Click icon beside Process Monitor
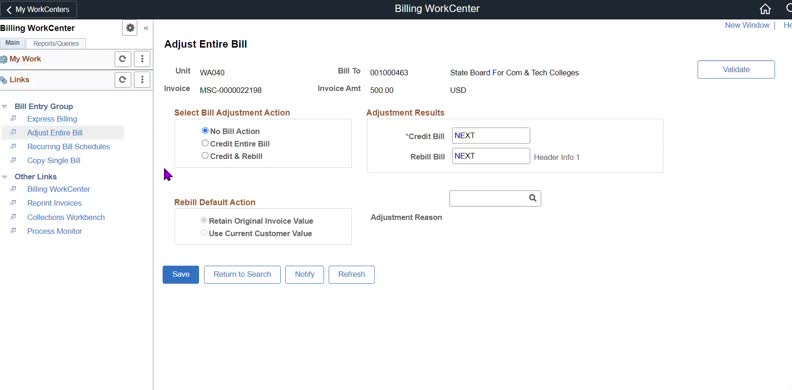 [x=14, y=231]
